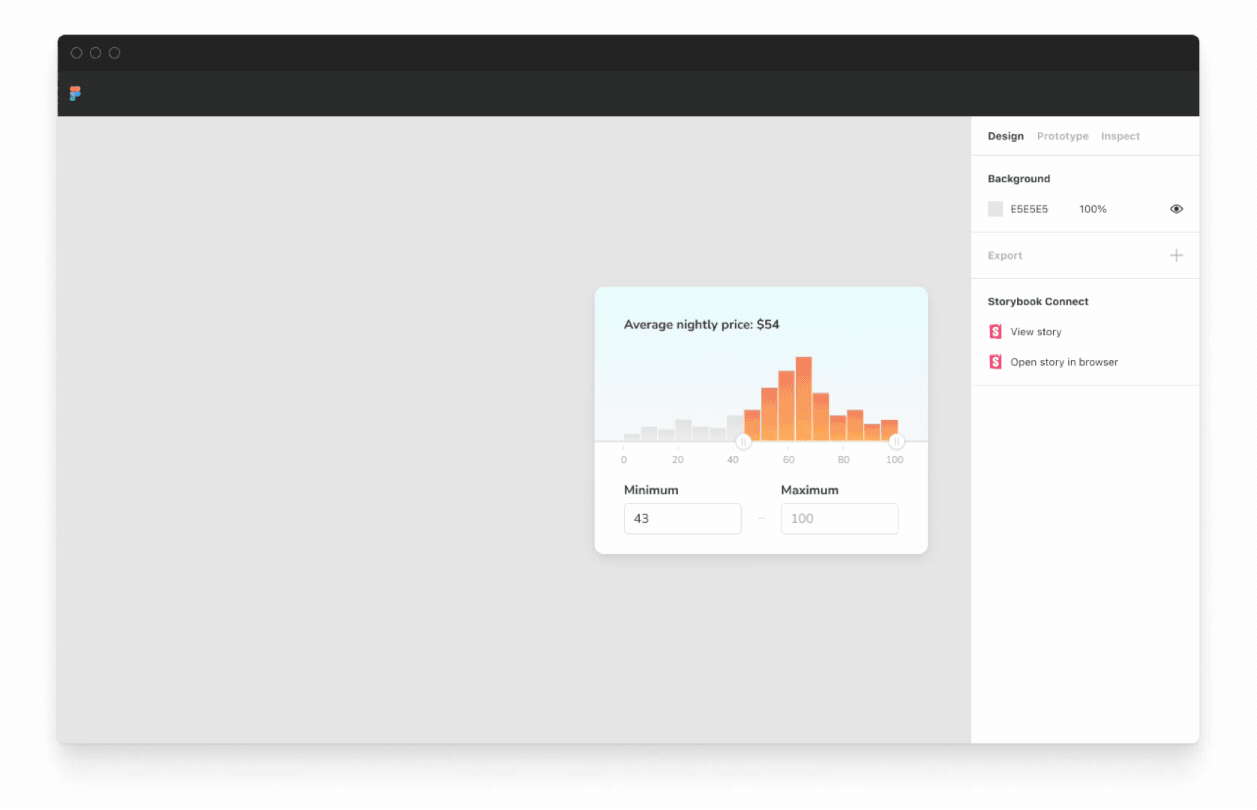Add an export setting with the plus icon
The width and height of the screenshot is (1257, 810).
click(1176, 255)
